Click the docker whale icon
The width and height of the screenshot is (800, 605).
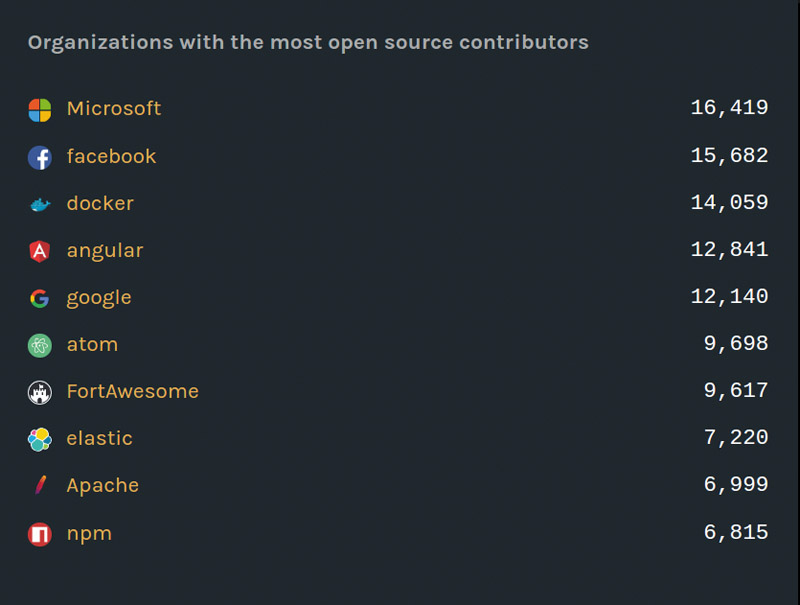(40, 205)
